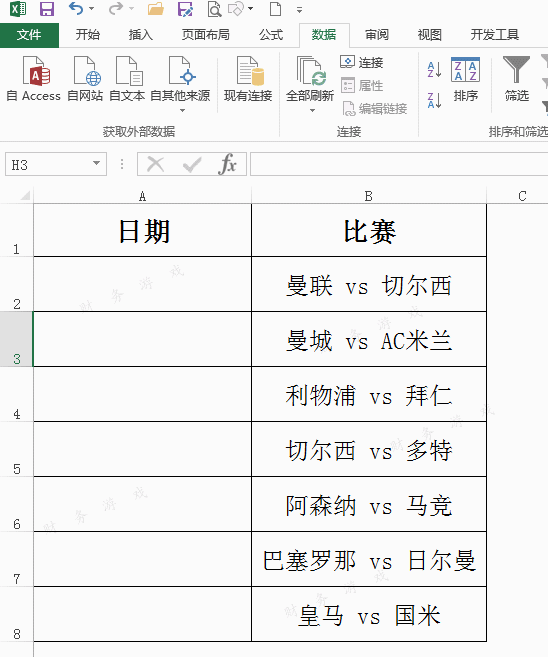Screen dimensions: 548x657
Task: Switch to the 插入 ribbon tab
Action: click(140, 35)
